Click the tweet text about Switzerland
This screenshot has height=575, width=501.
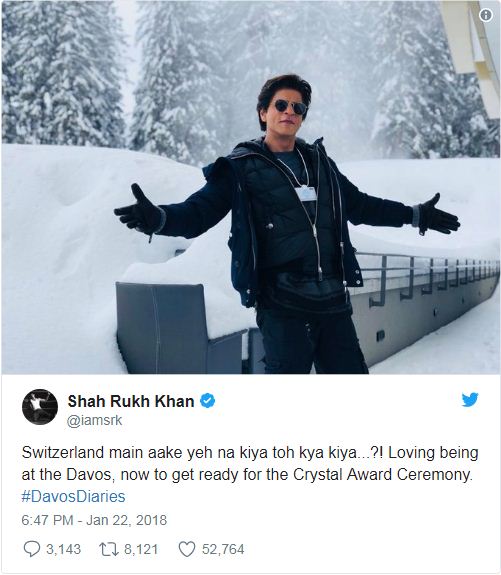pyautogui.click(x=250, y=464)
